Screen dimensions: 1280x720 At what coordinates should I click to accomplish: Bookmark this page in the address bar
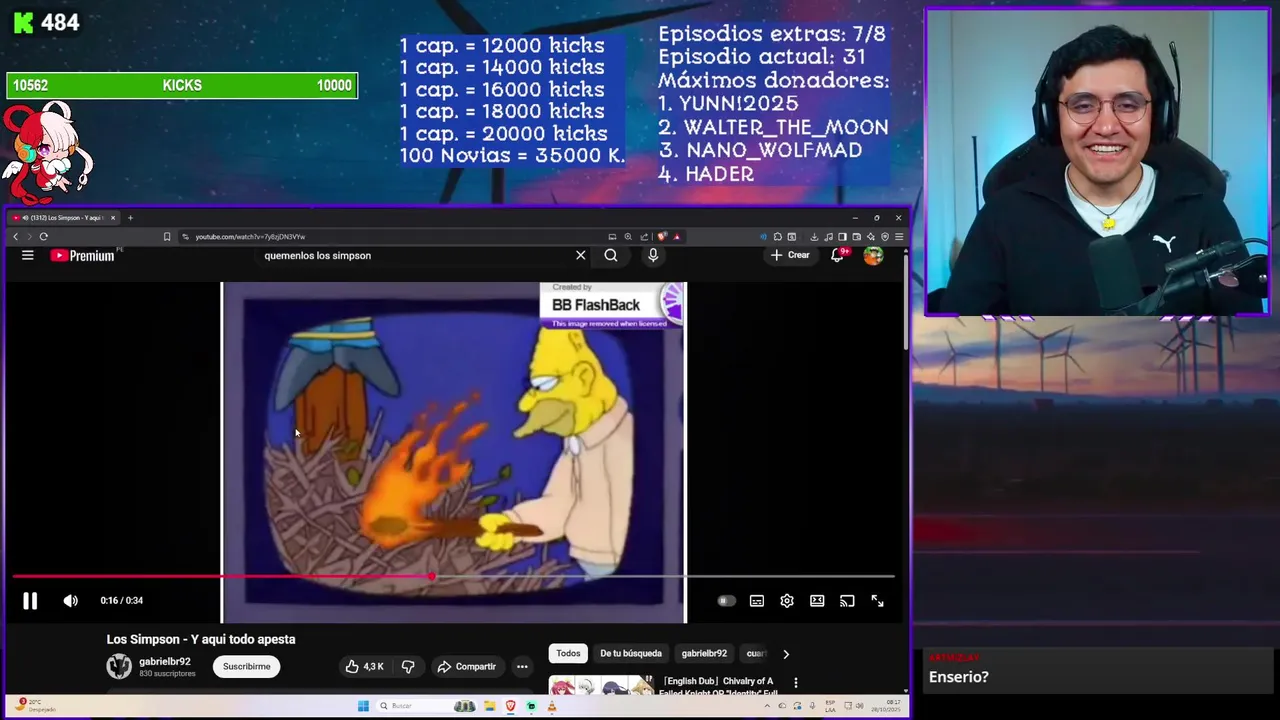167,237
